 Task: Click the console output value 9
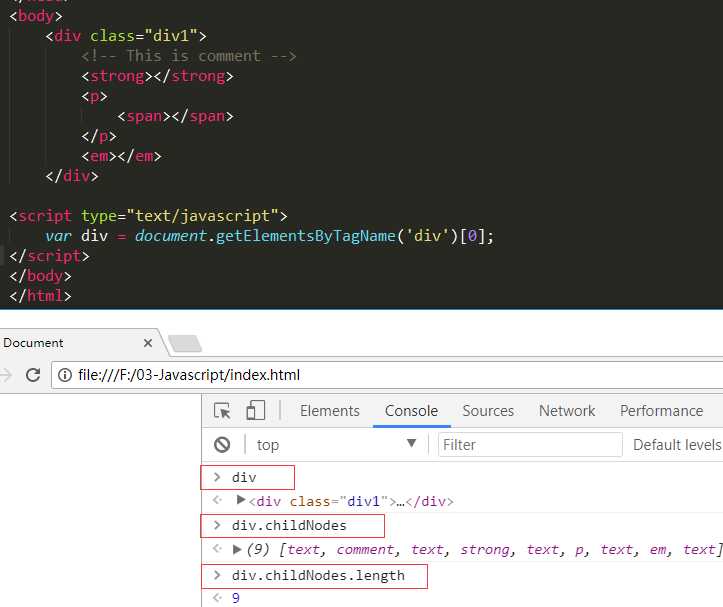click(236, 598)
